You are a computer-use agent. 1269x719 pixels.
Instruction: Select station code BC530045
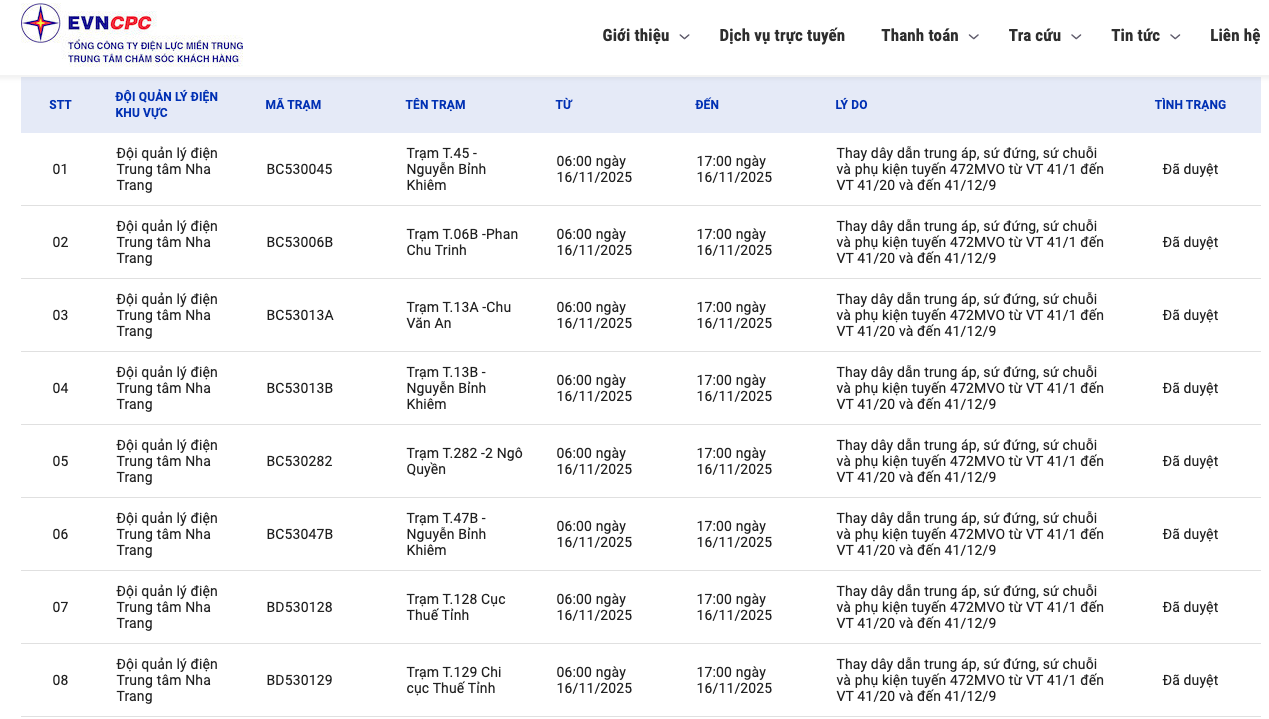coord(299,170)
